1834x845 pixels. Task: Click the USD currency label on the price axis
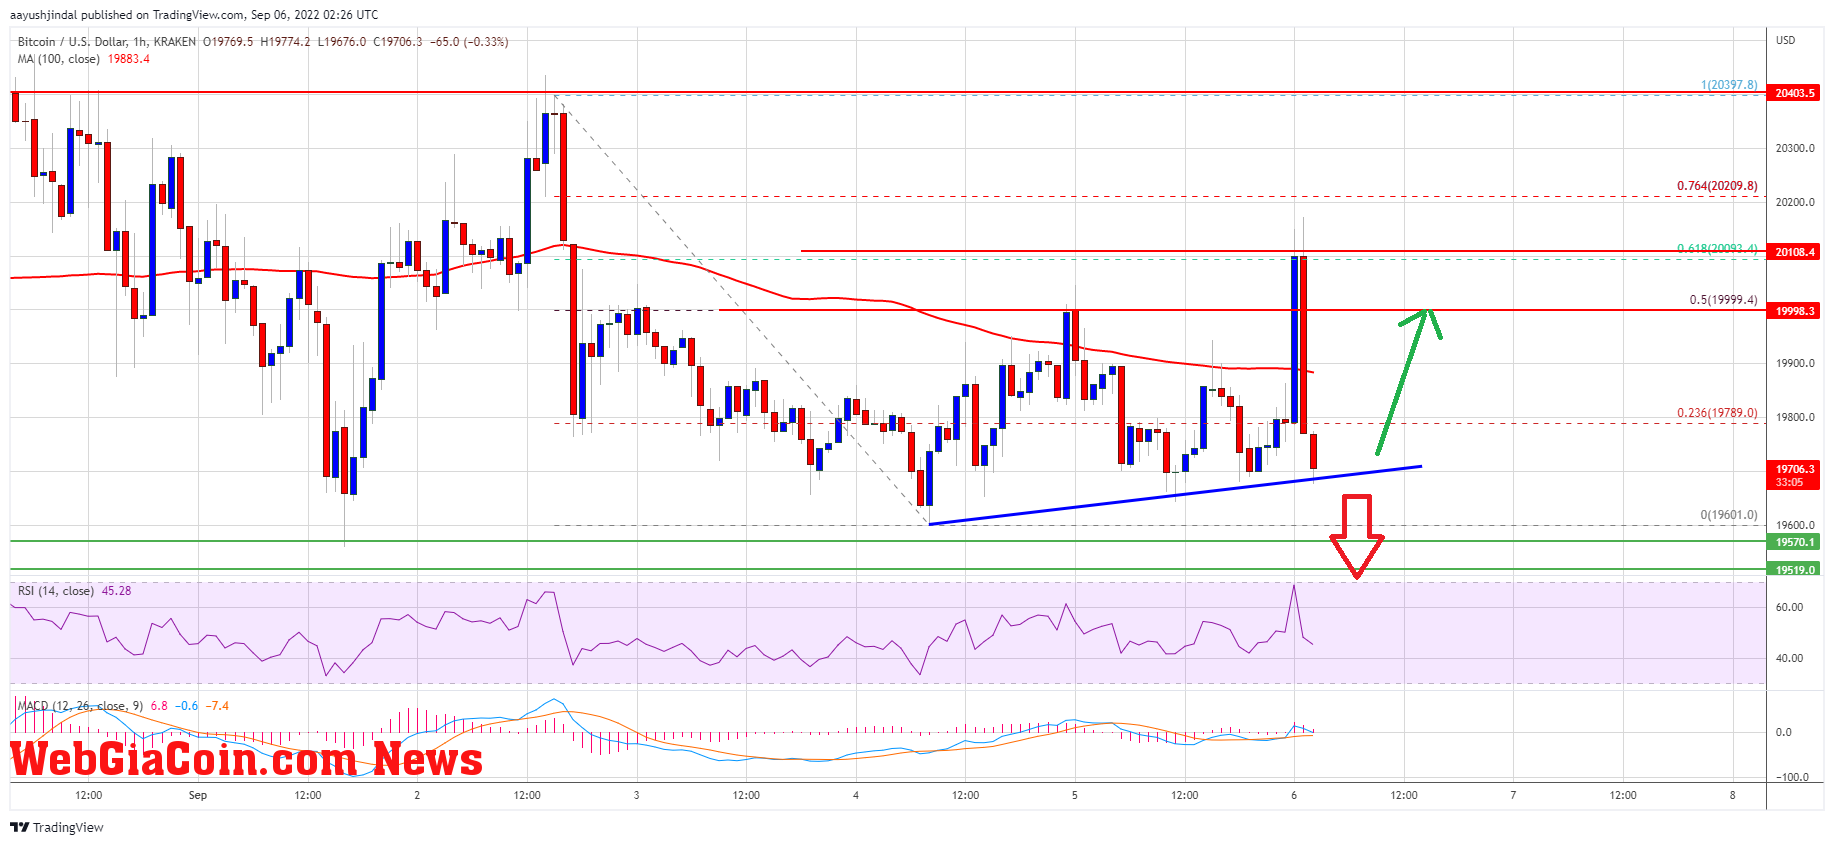click(1785, 41)
